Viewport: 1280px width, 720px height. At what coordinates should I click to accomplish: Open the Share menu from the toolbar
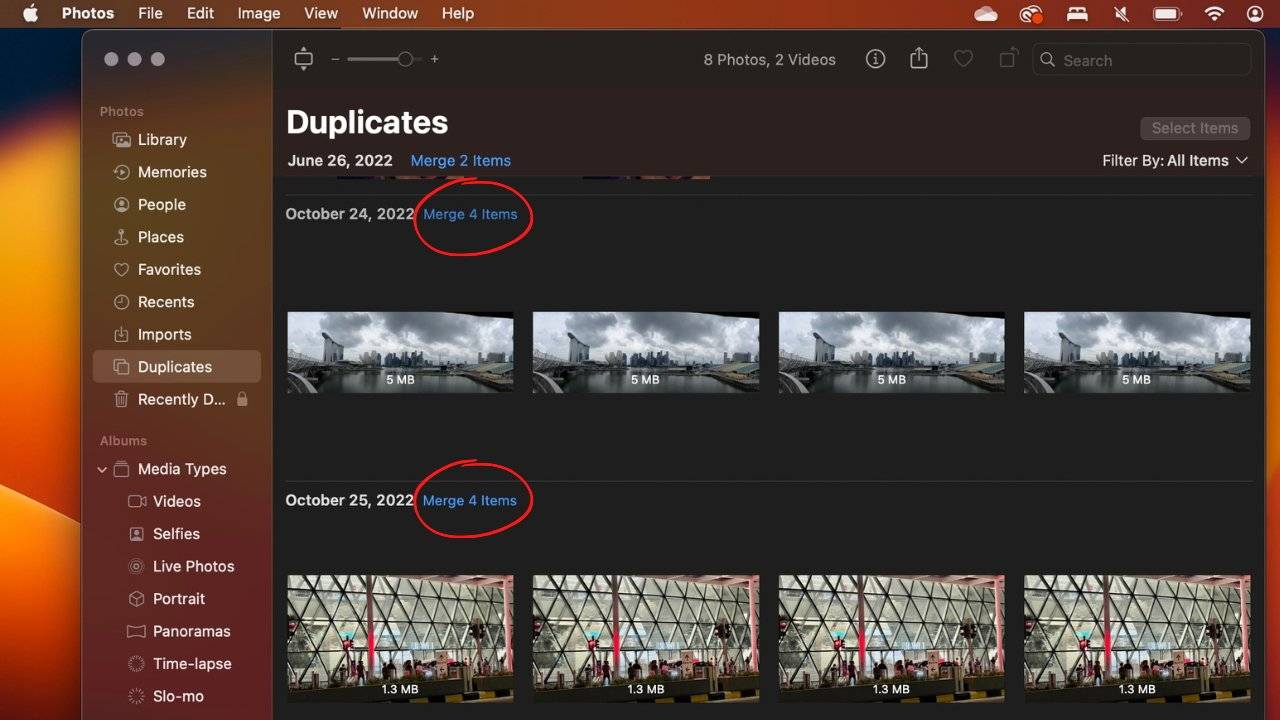coord(919,59)
